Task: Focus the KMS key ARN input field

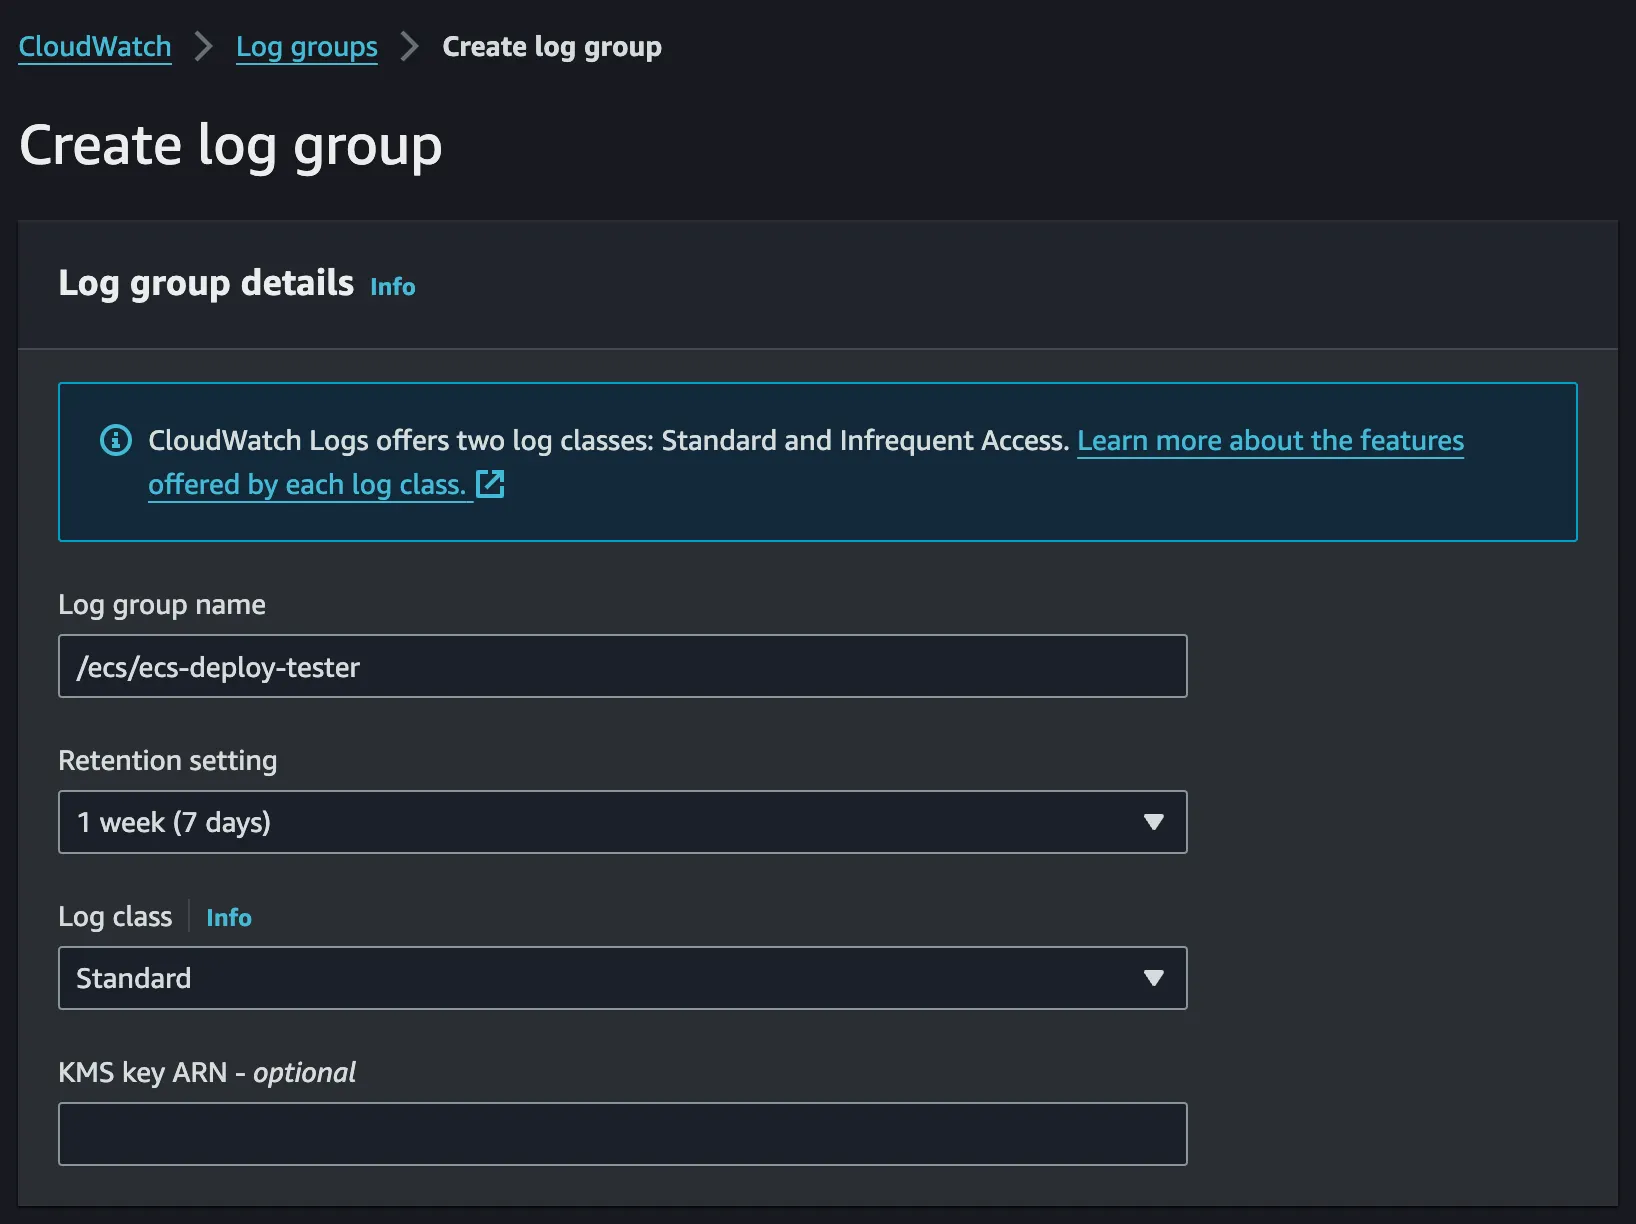Action: pos(622,1134)
